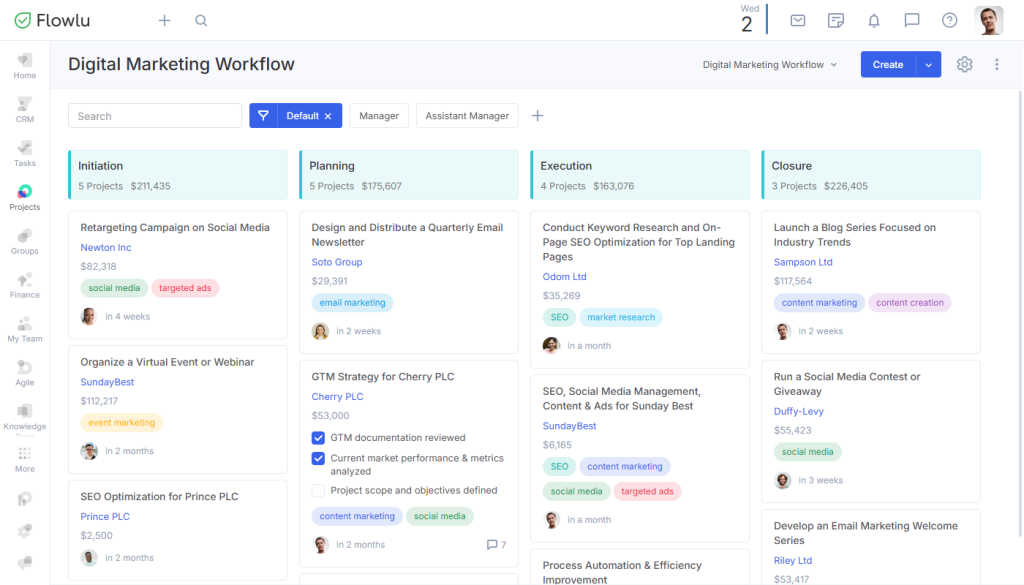Open the notes icon in header
Screen dimensions: 1024x585
836,20
